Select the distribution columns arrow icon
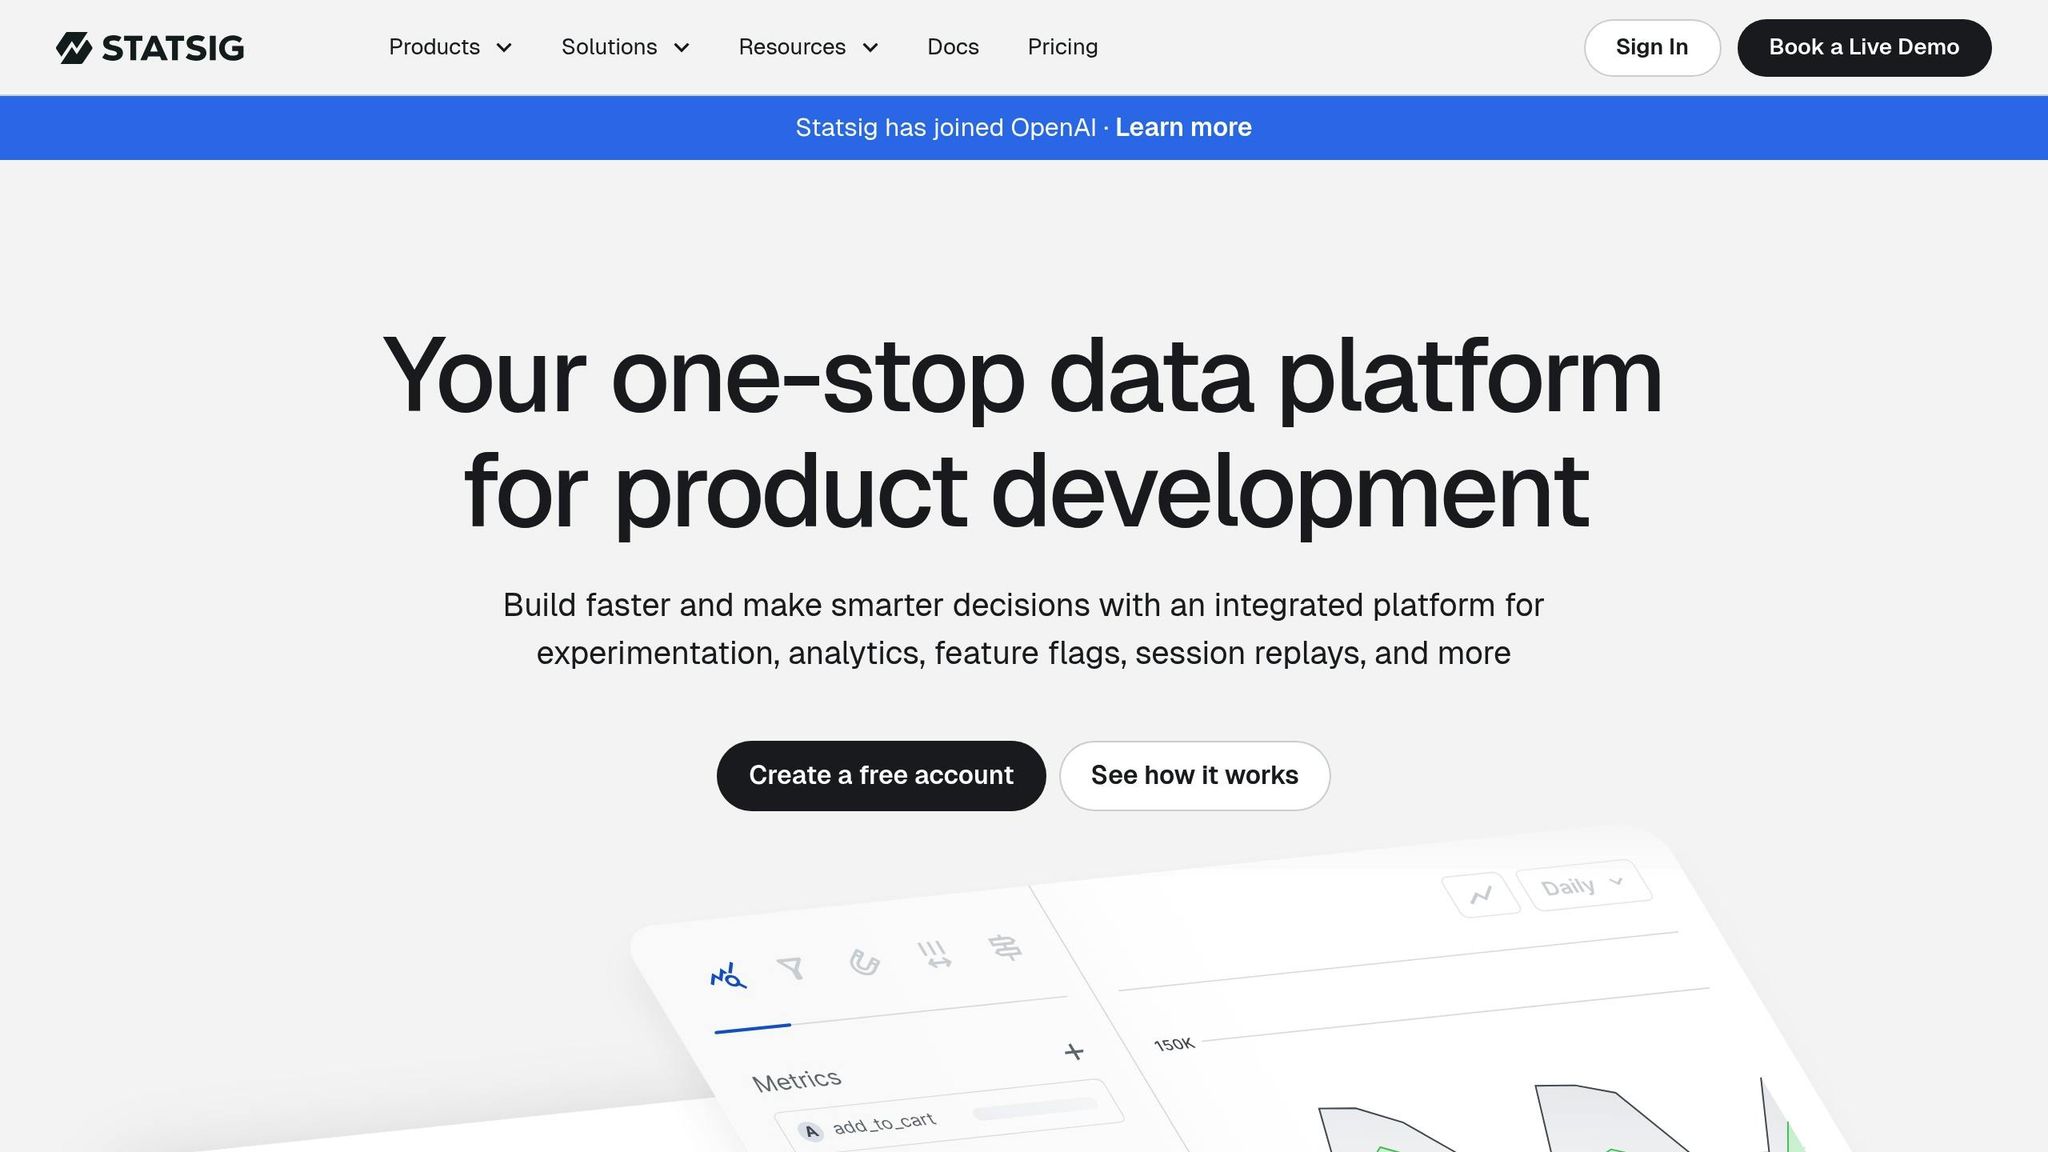The width and height of the screenshot is (2048, 1152). [x=935, y=954]
